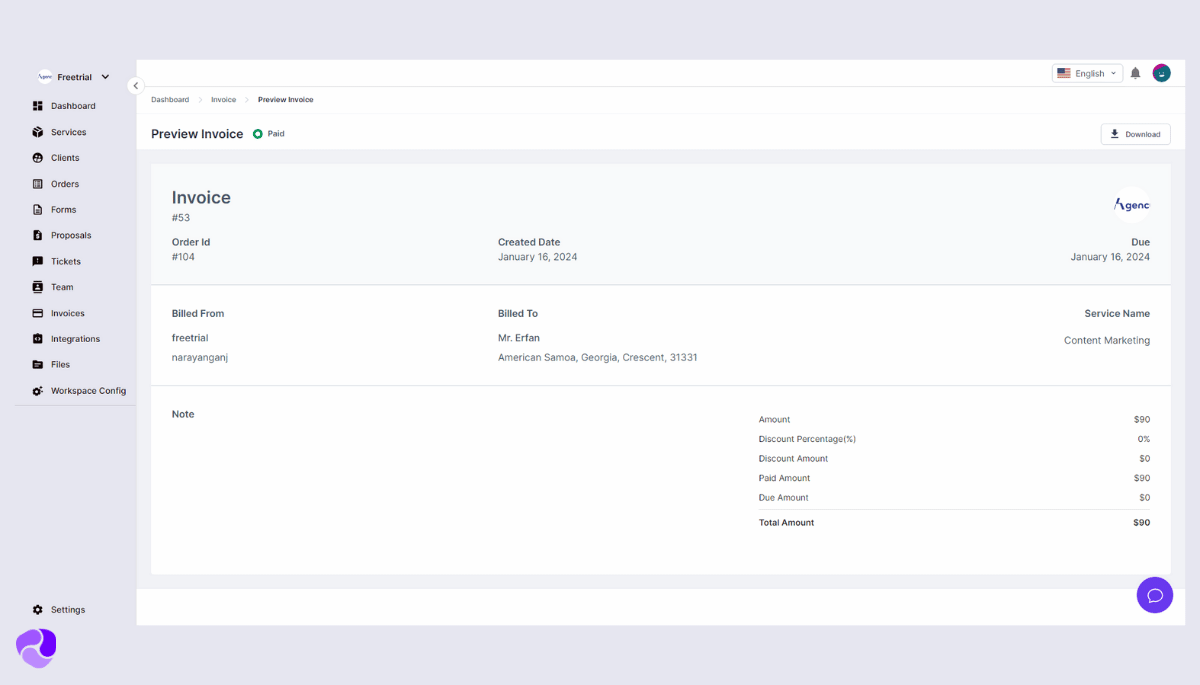Select the Integrations puzzle icon

[x=37, y=338]
